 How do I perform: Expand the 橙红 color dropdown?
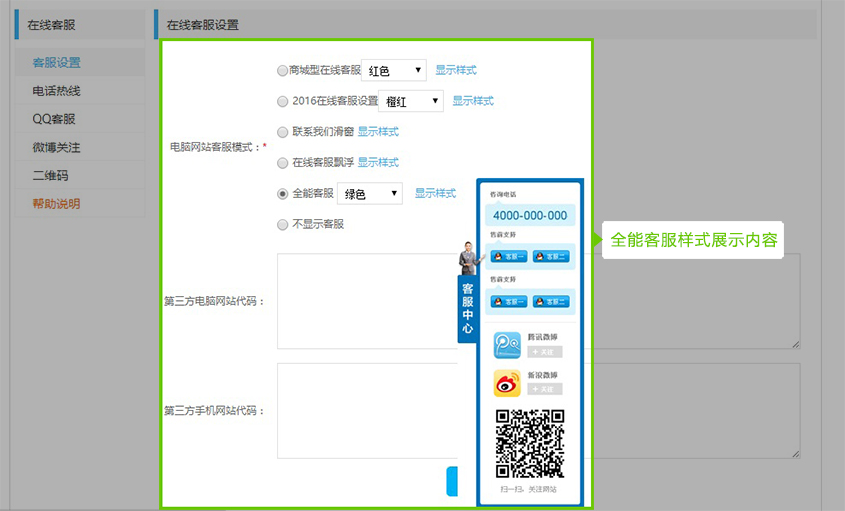[x=410, y=101]
